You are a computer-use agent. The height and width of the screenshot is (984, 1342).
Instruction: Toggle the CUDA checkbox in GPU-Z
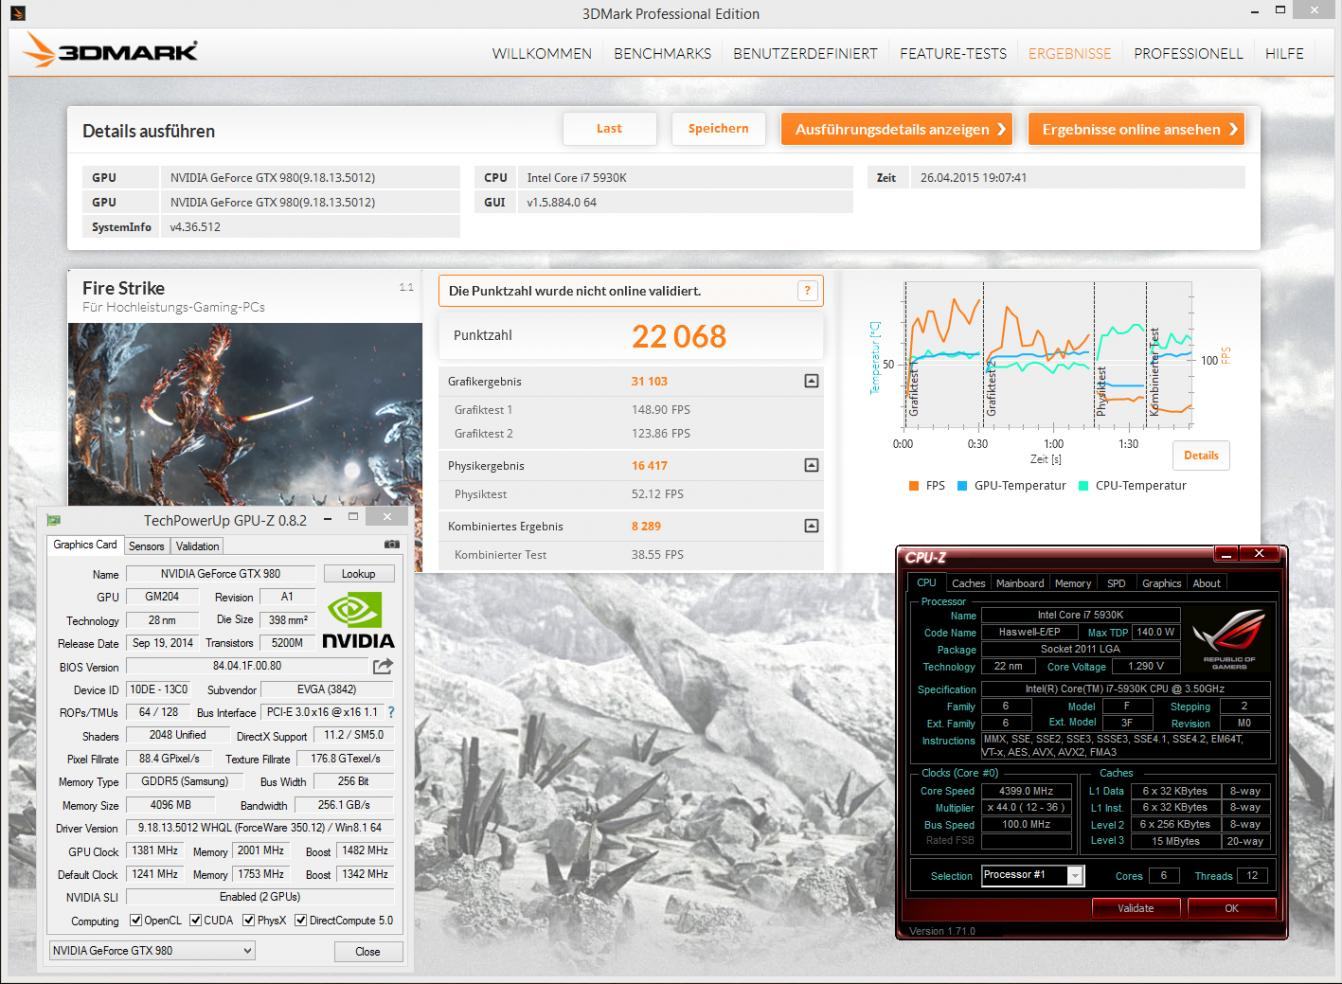[195, 920]
